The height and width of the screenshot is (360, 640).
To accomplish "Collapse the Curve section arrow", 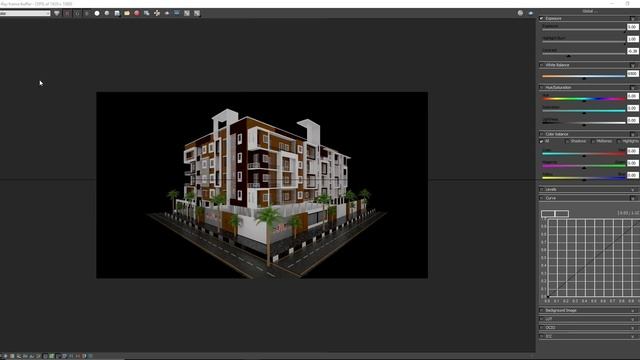I will pyautogui.click(x=633, y=198).
